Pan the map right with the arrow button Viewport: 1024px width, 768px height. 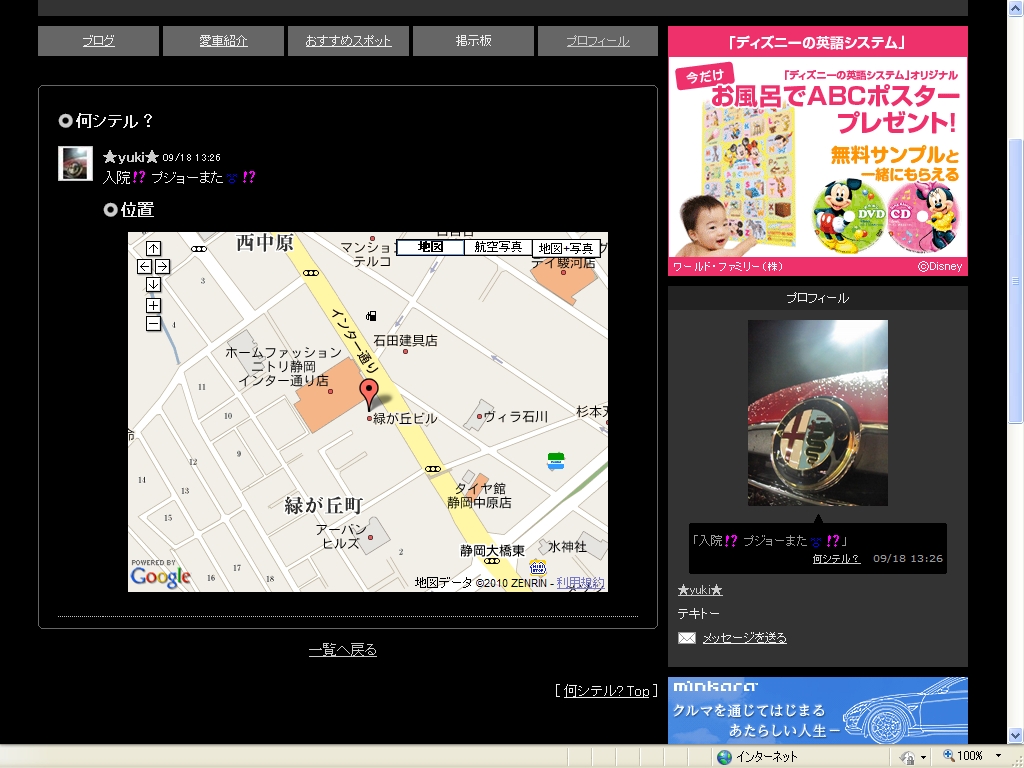point(163,266)
